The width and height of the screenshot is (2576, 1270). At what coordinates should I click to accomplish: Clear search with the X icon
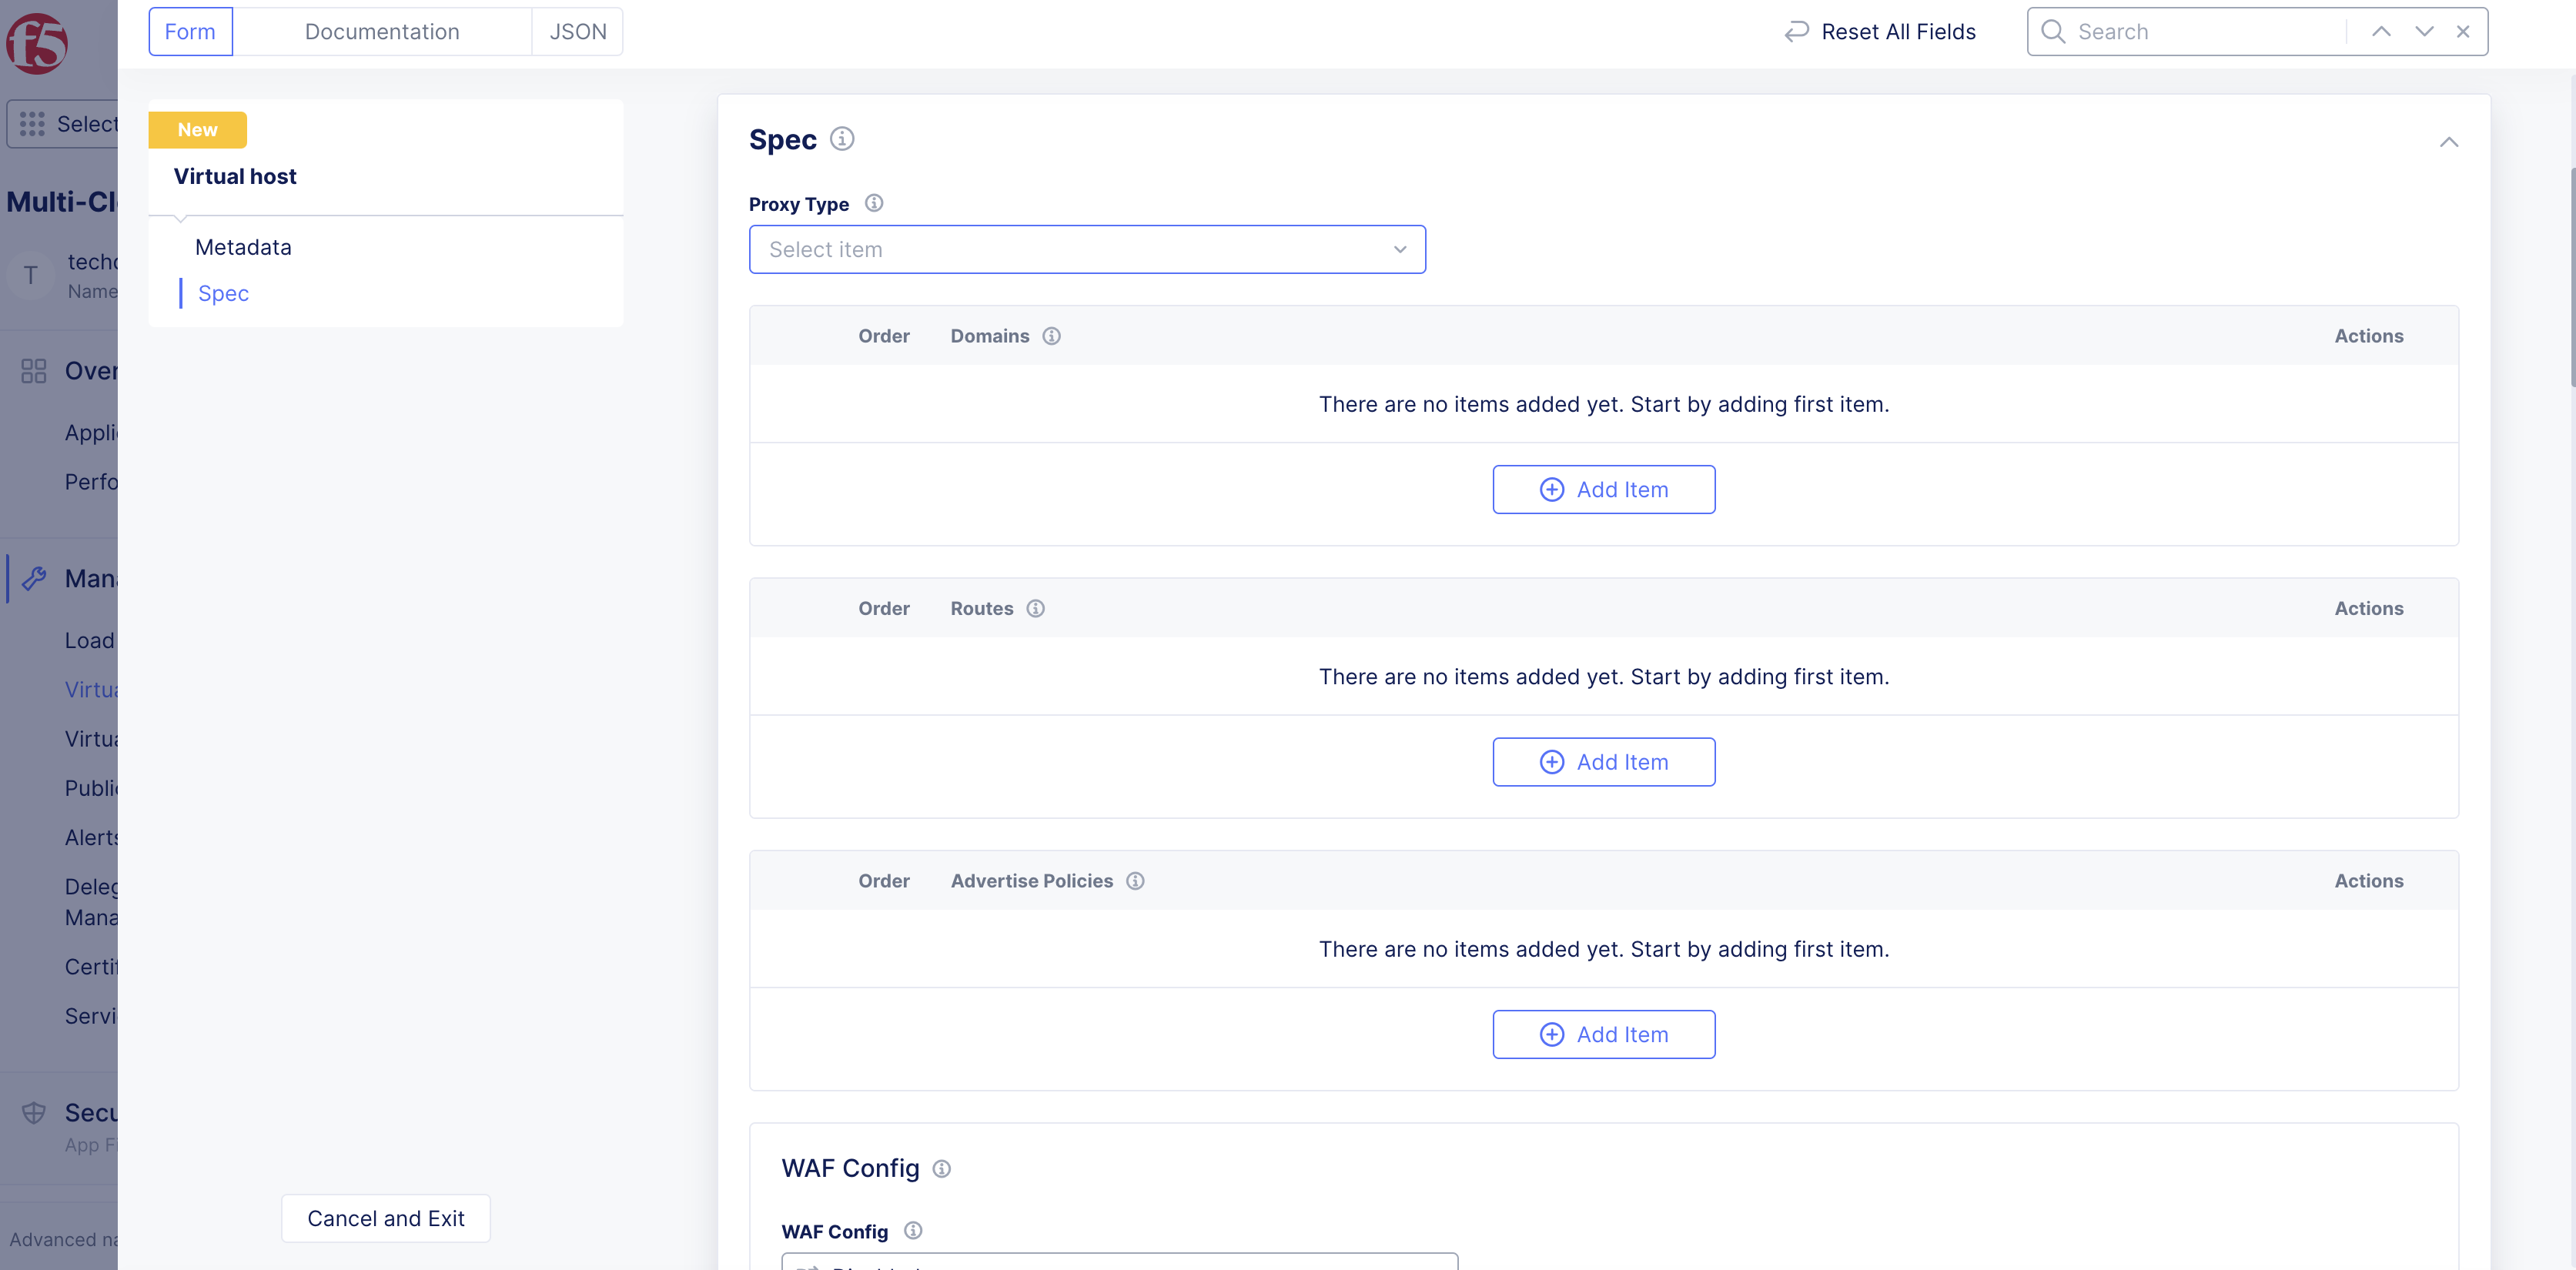(2463, 32)
